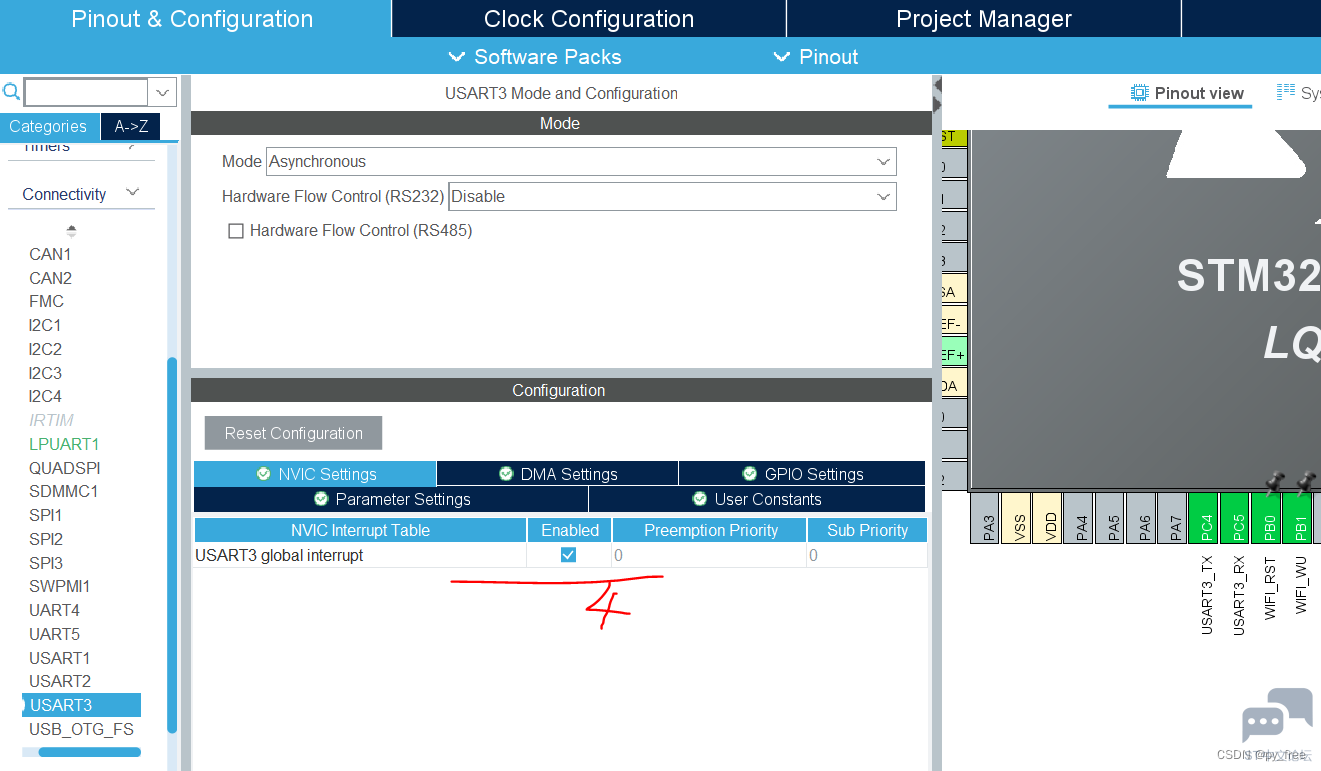Image resolution: width=1321 pixels, height=771 pixels.
Task: Click the System view grid icon
Action: [x=1285, y=92]
